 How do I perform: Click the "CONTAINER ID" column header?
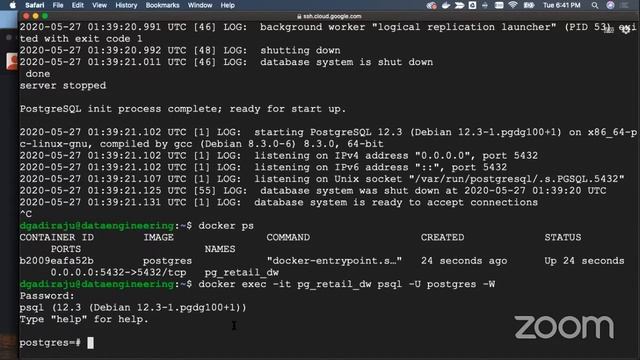click(56, 238)
